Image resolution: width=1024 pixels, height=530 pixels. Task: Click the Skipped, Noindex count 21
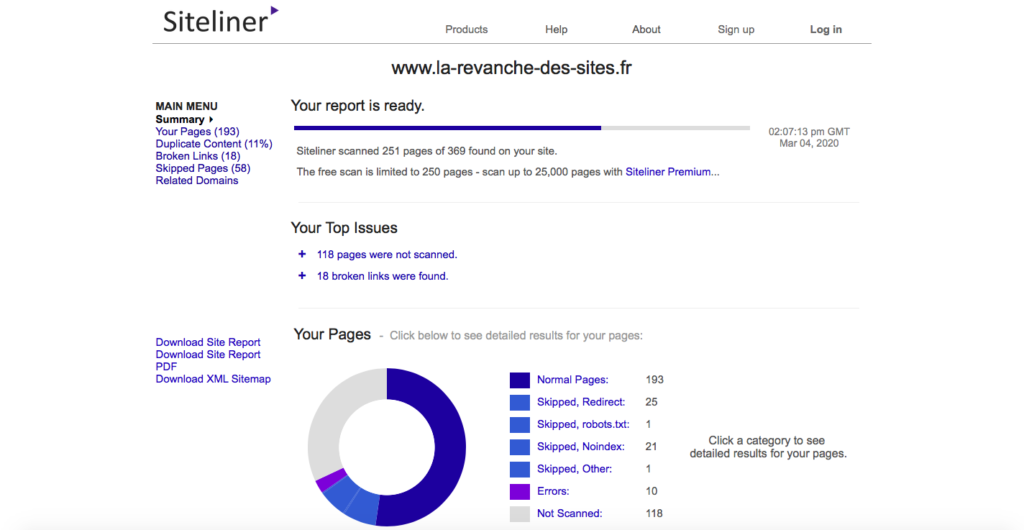pos(651,446)
